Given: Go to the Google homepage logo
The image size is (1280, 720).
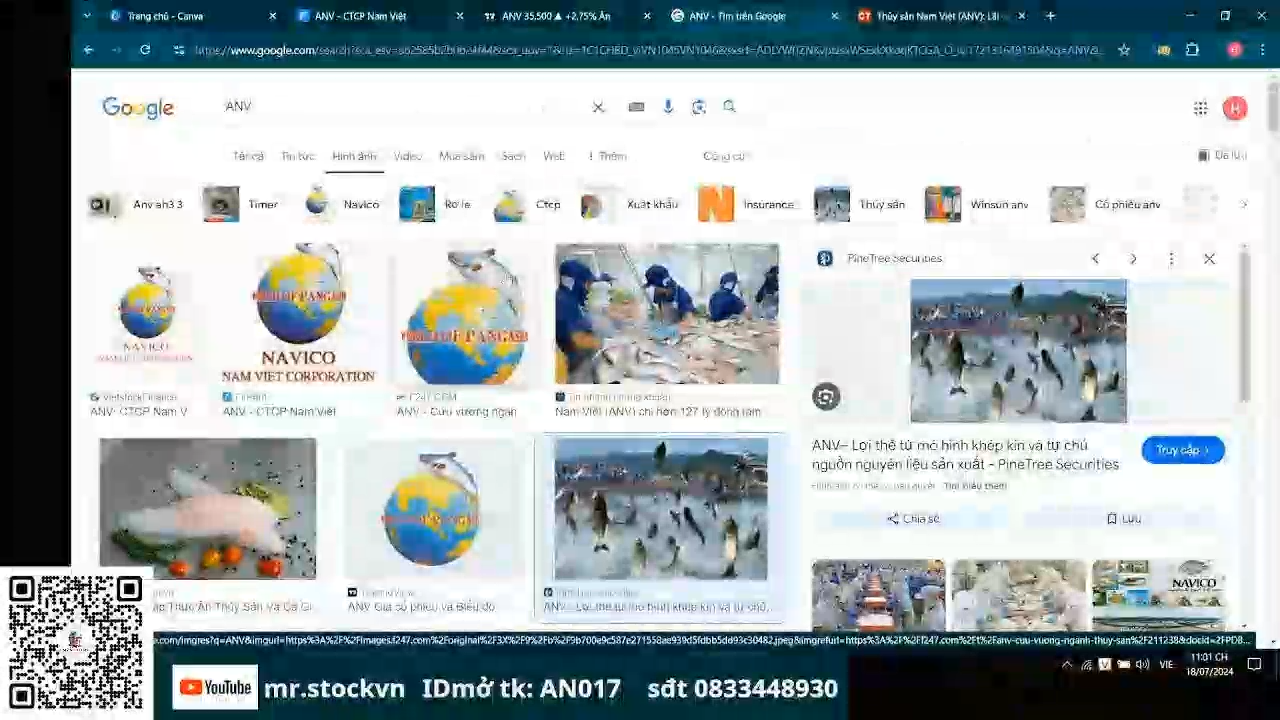Looking at the screenshot, I should pos(138,108).
